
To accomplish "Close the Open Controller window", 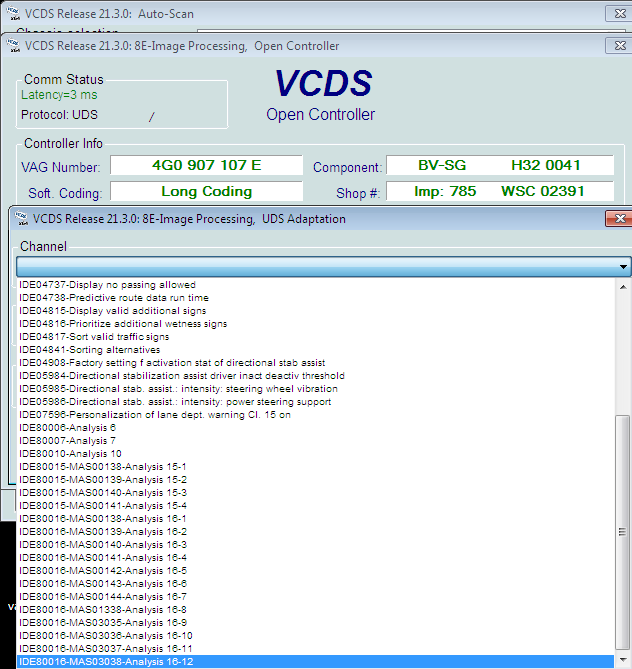I will (x=619, y=46).
